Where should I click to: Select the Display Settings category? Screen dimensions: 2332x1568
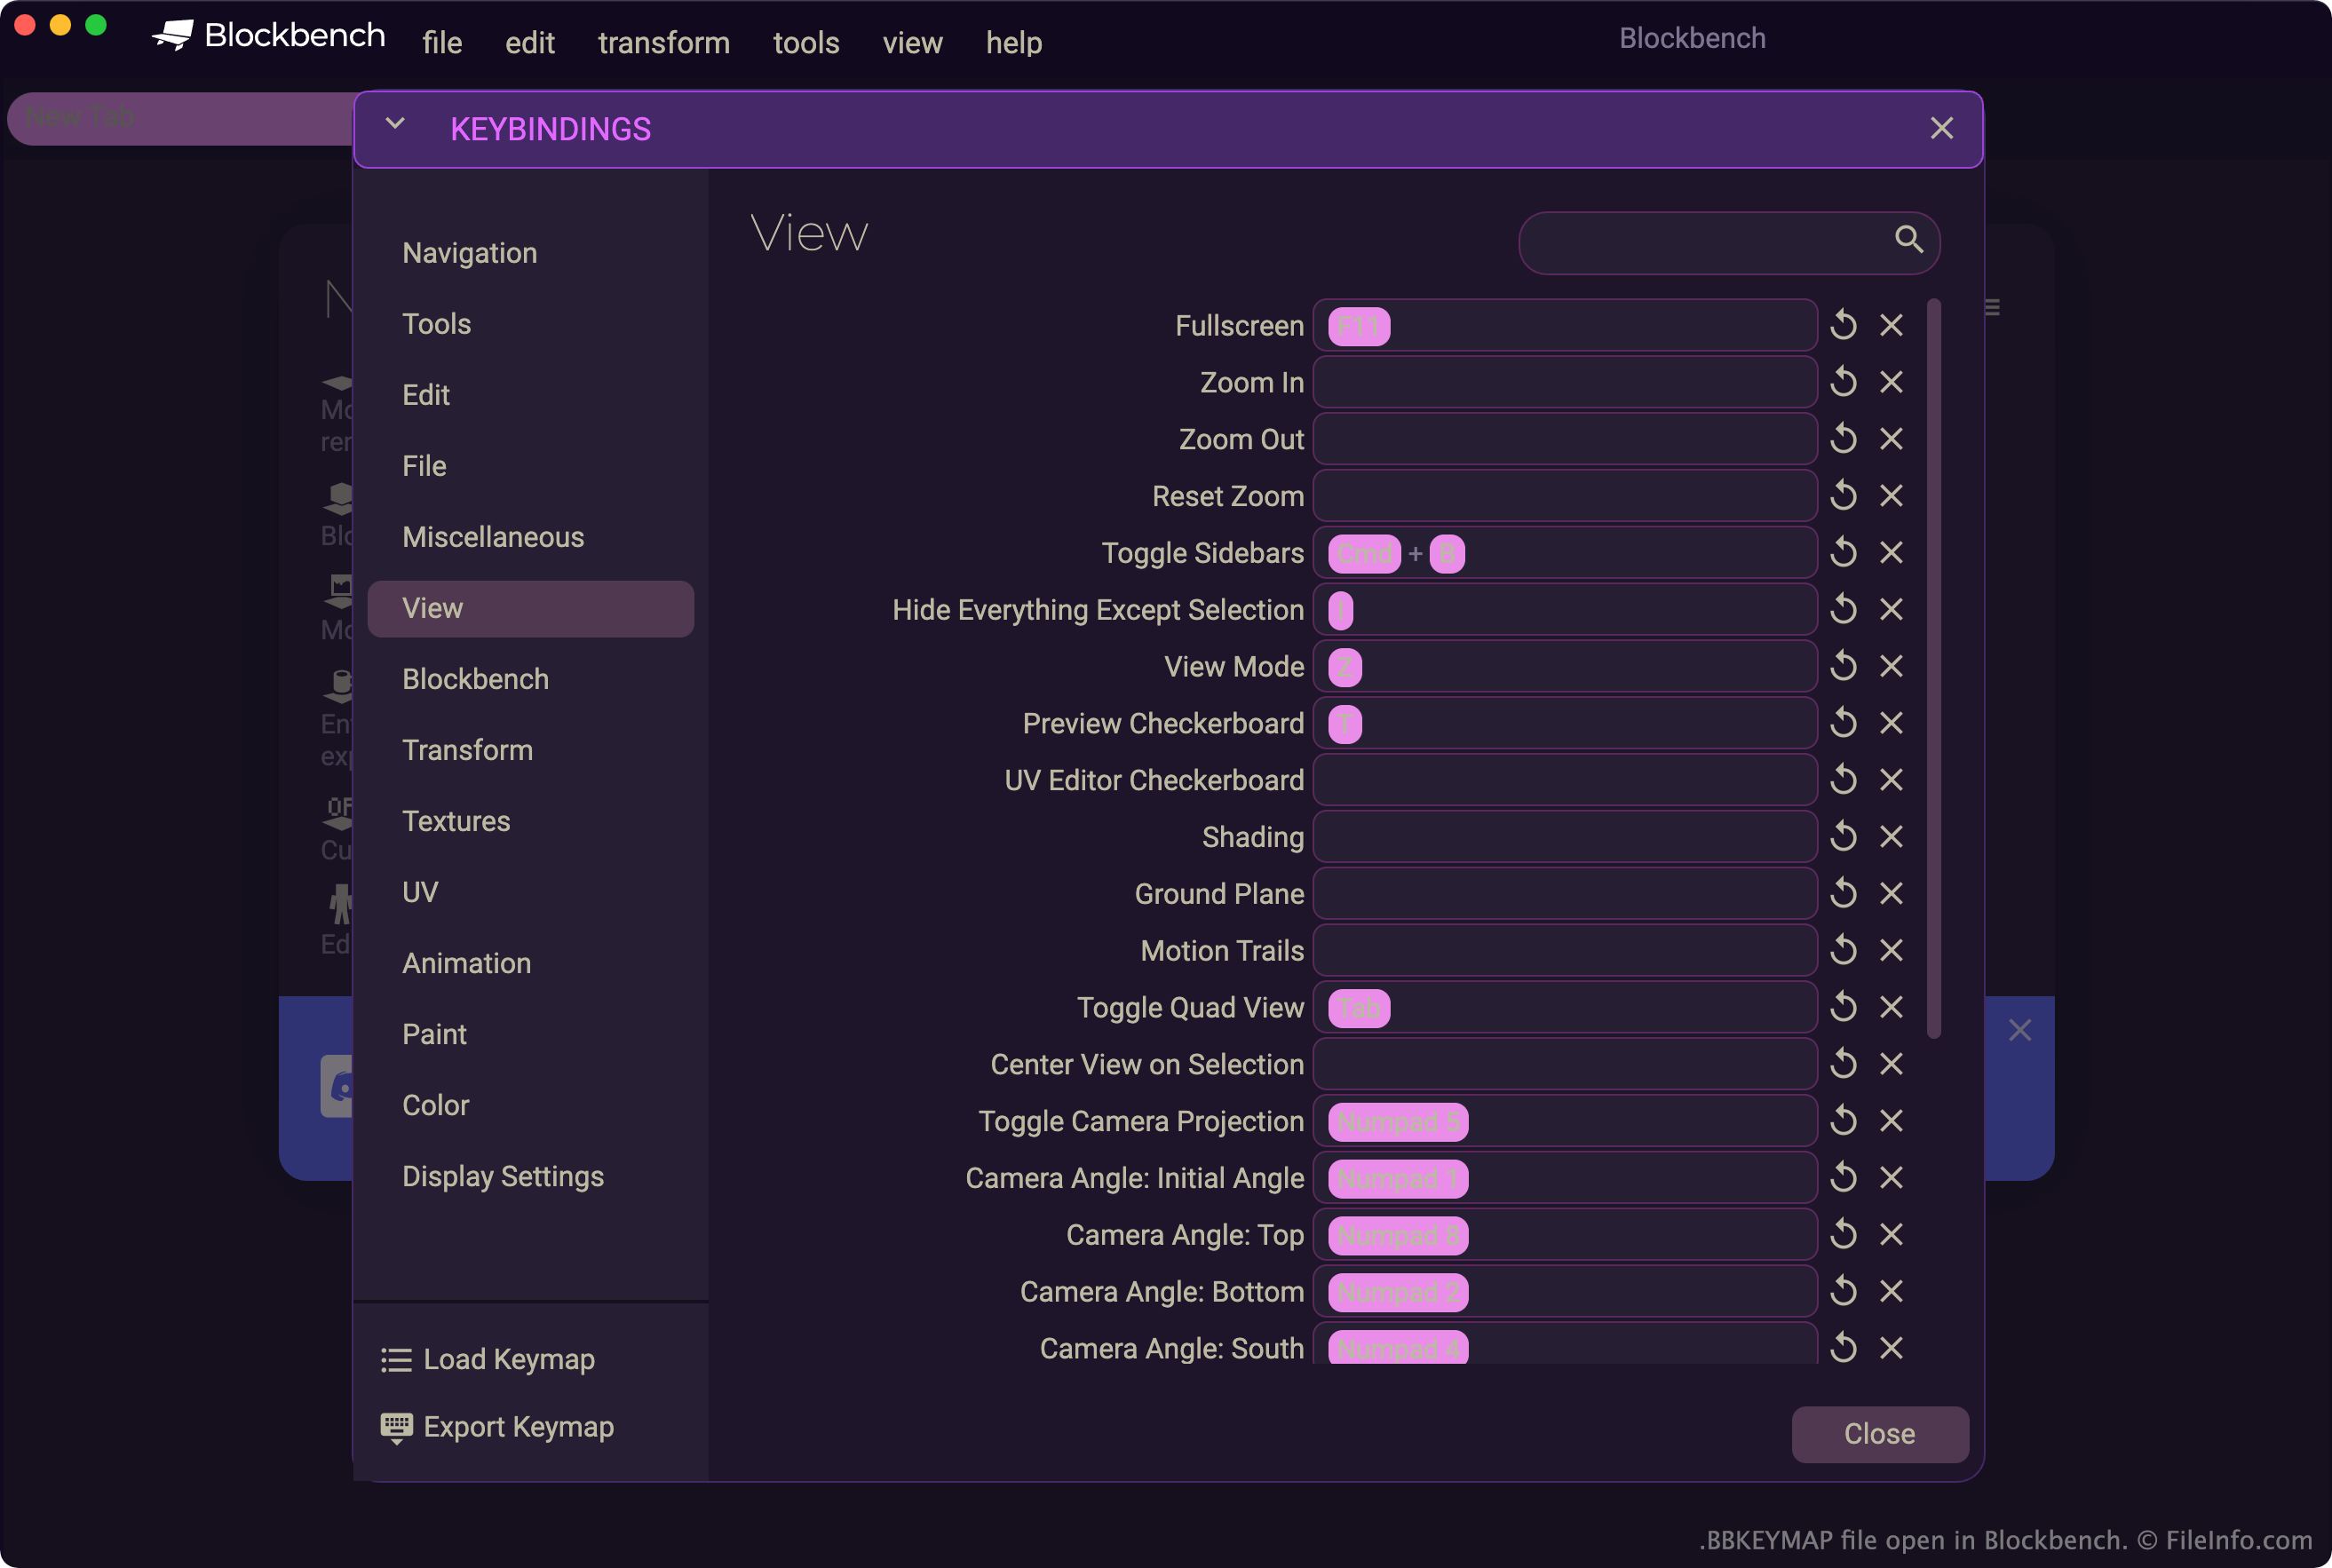point(502,1176)
